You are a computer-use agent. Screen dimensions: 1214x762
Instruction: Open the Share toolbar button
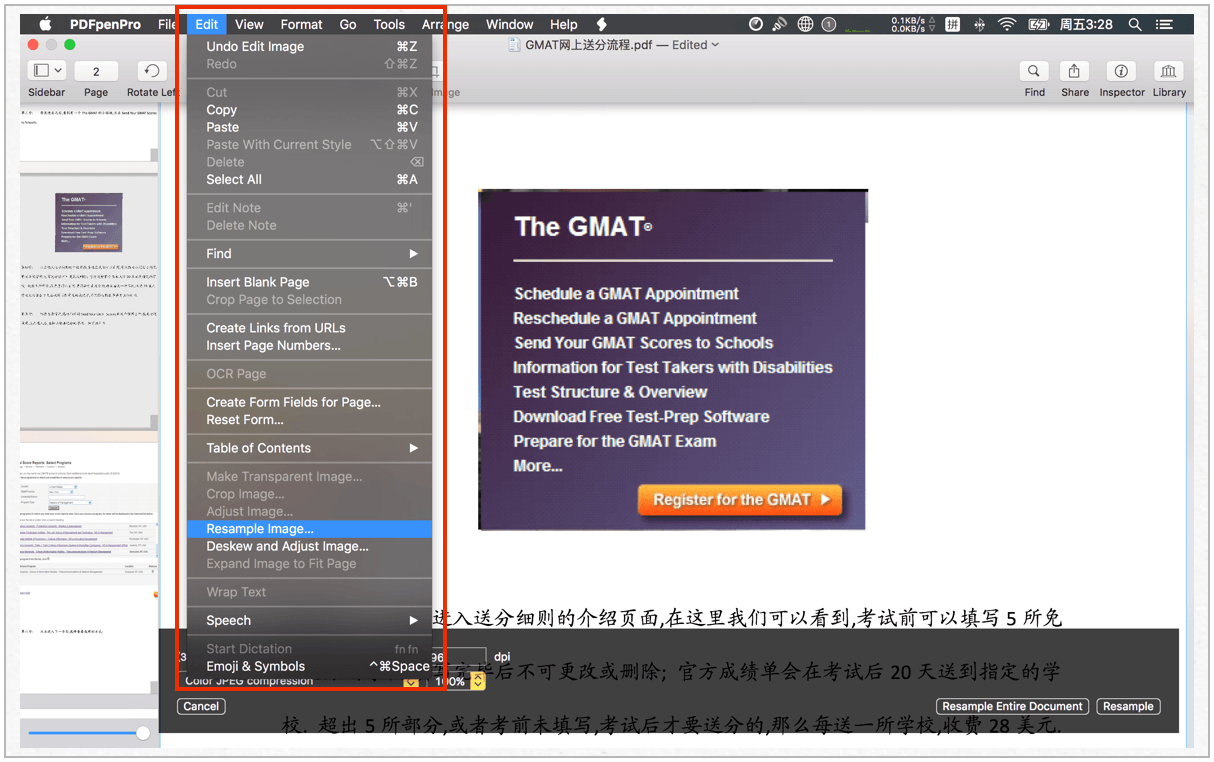tap(1075, 71)
